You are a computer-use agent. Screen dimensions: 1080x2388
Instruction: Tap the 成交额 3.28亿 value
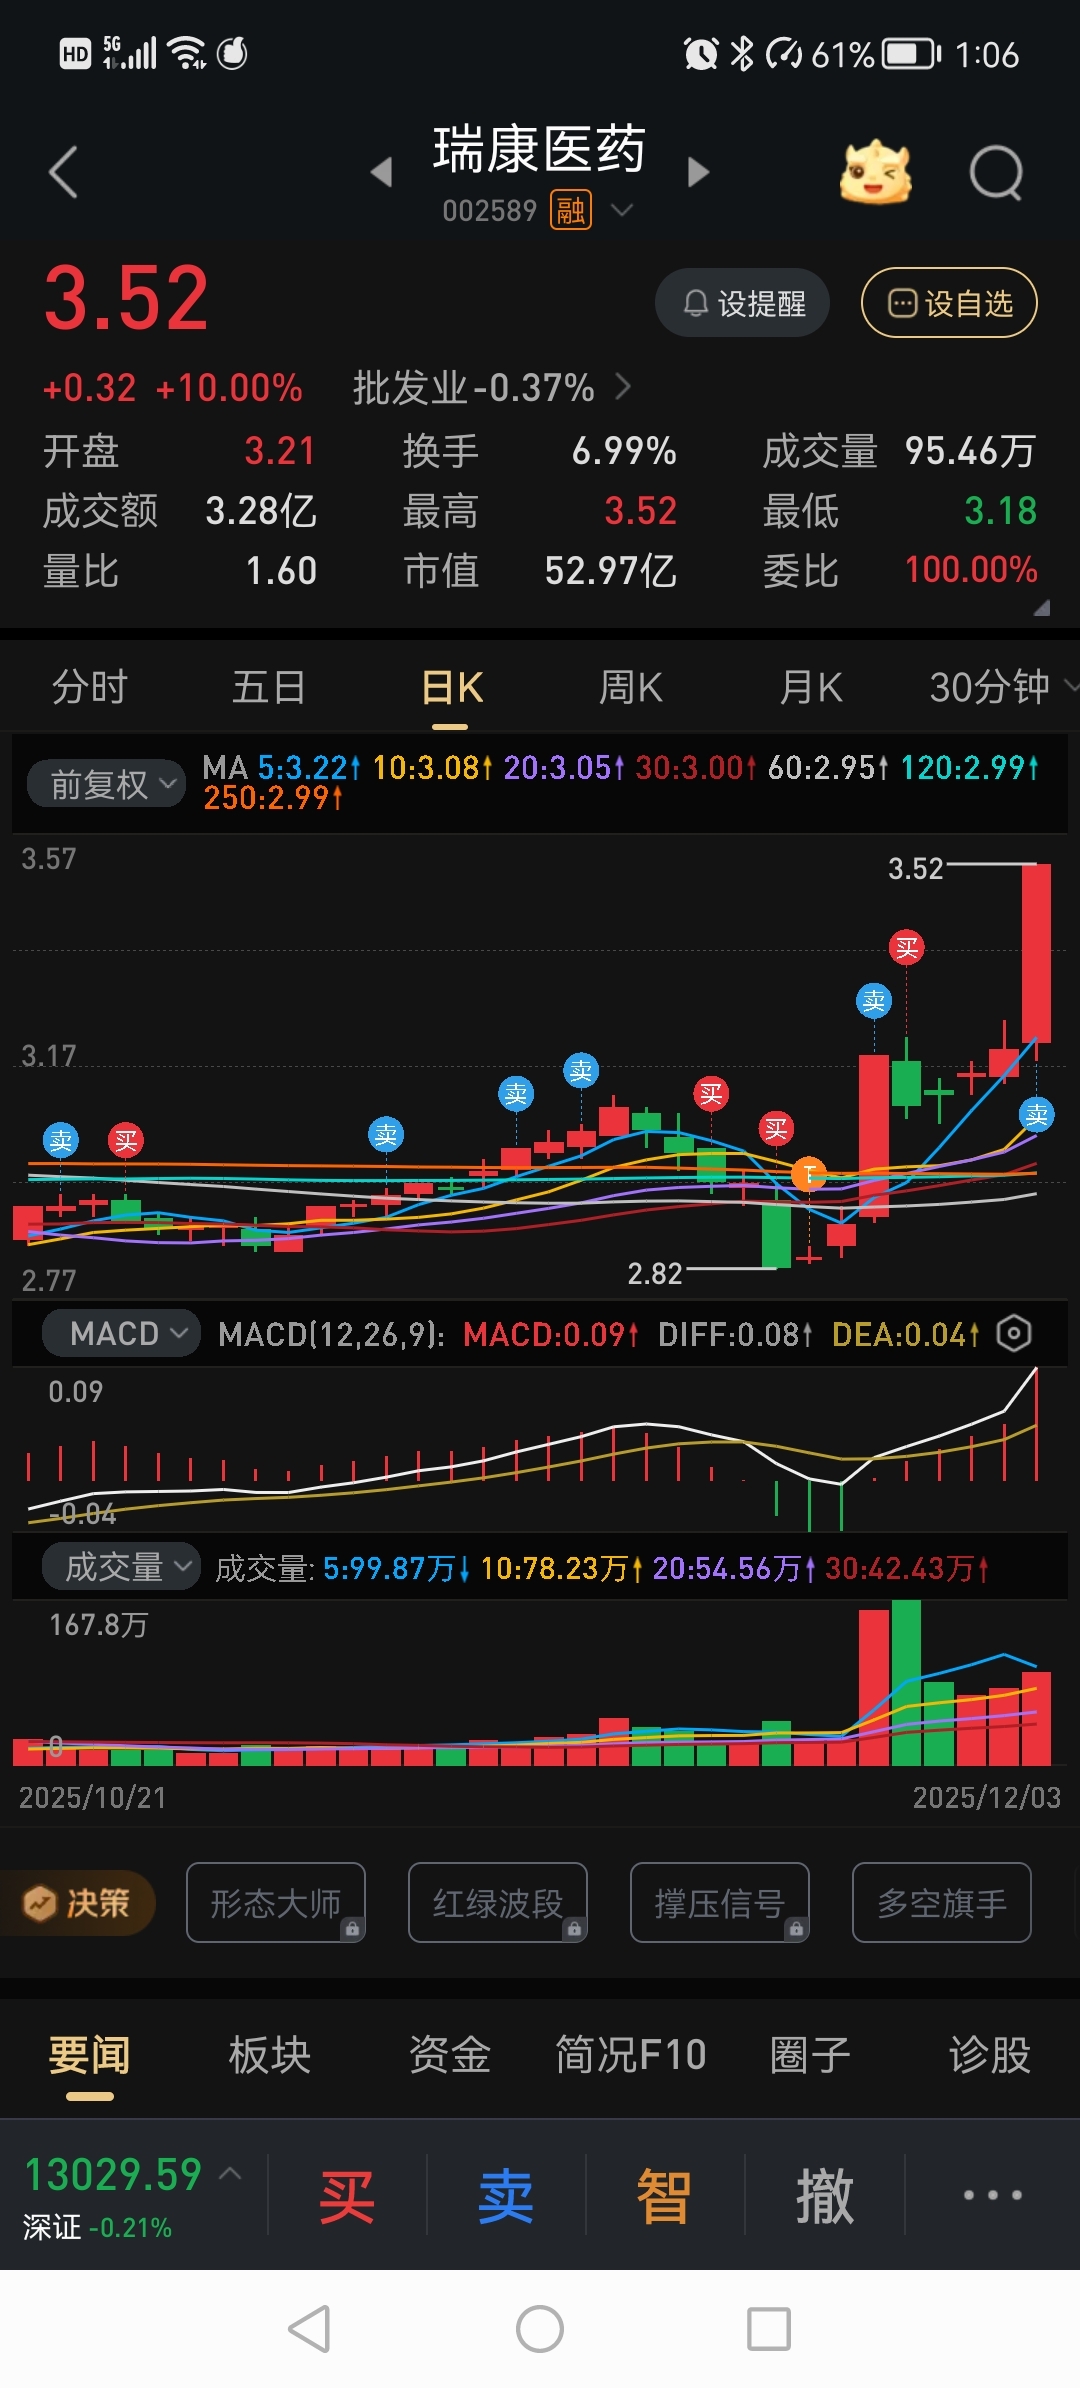click(261, 511)
